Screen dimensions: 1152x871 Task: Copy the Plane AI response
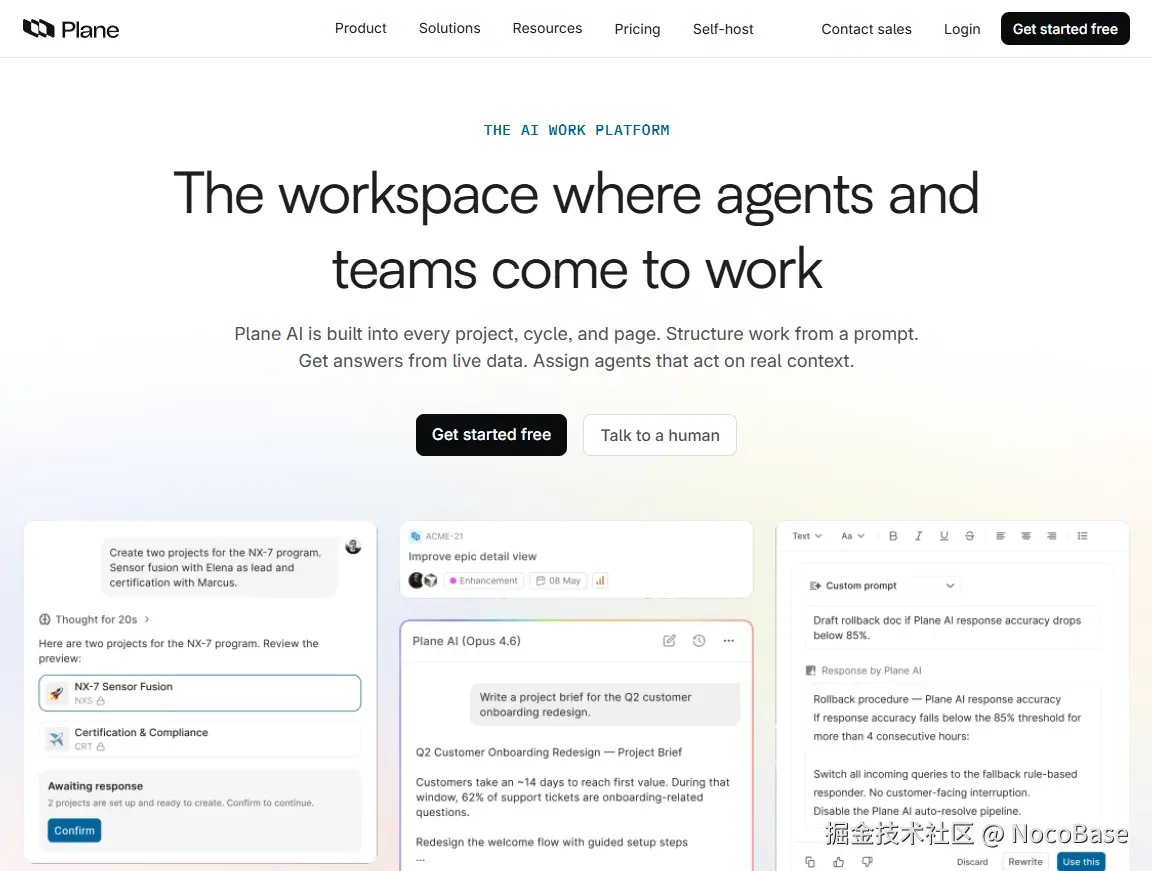coord(810,861)
